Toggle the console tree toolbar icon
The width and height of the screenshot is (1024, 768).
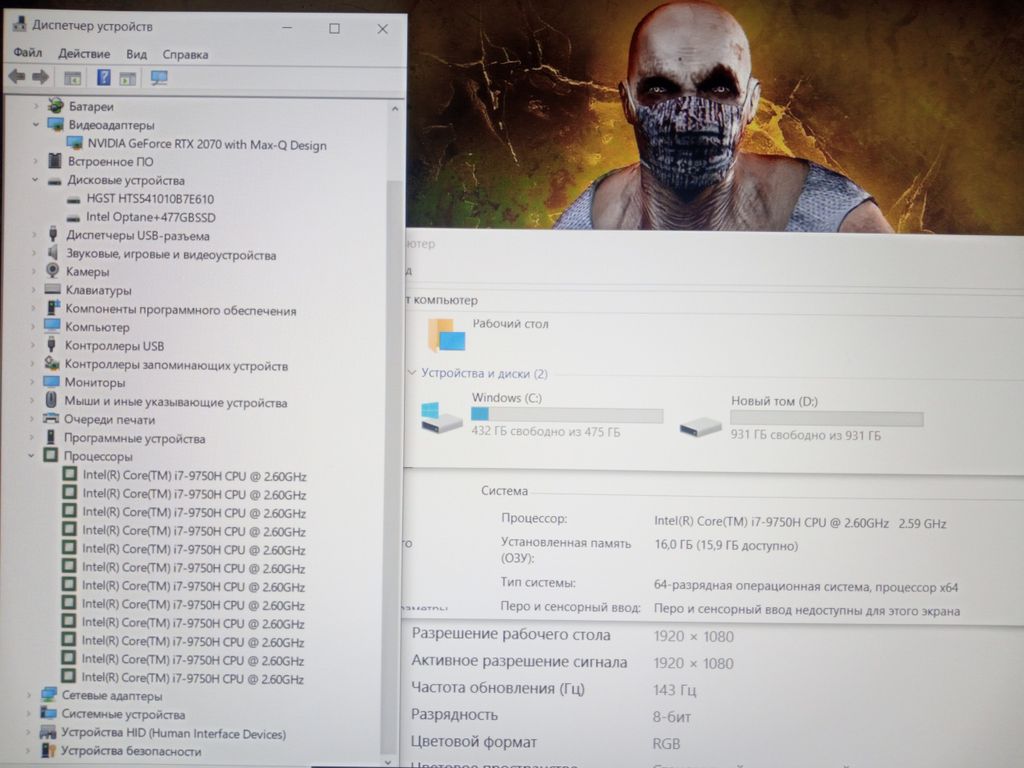tap(72, 78)
